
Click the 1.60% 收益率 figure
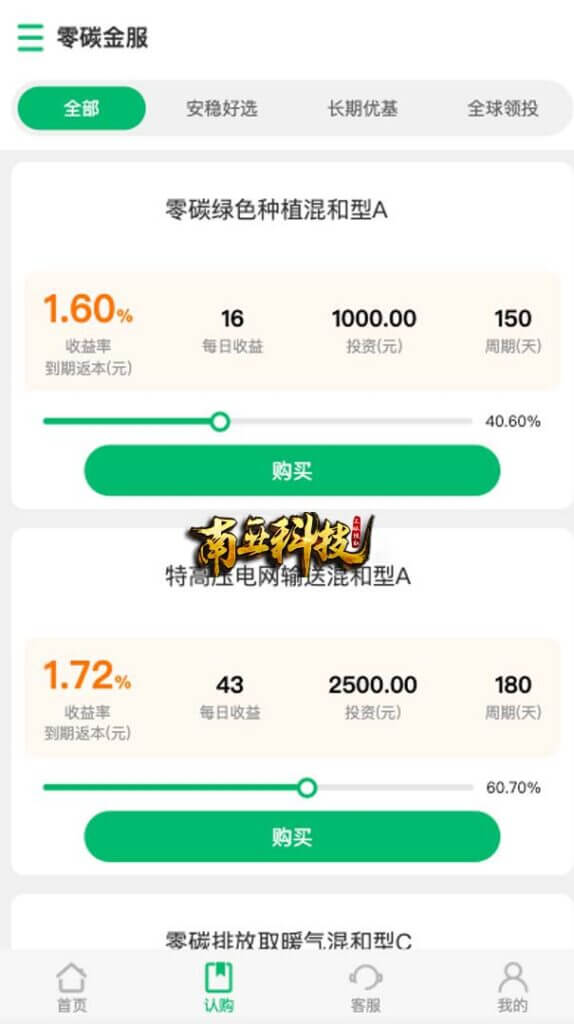pyautogui.click(x=88, y=309)
